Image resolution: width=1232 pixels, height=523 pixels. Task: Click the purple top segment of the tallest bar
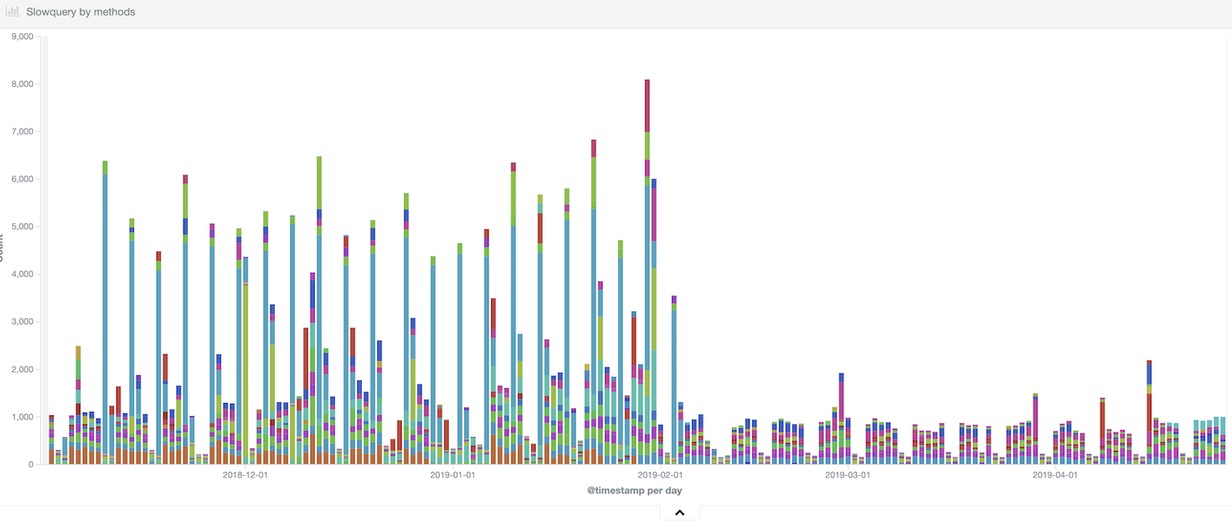647,105
